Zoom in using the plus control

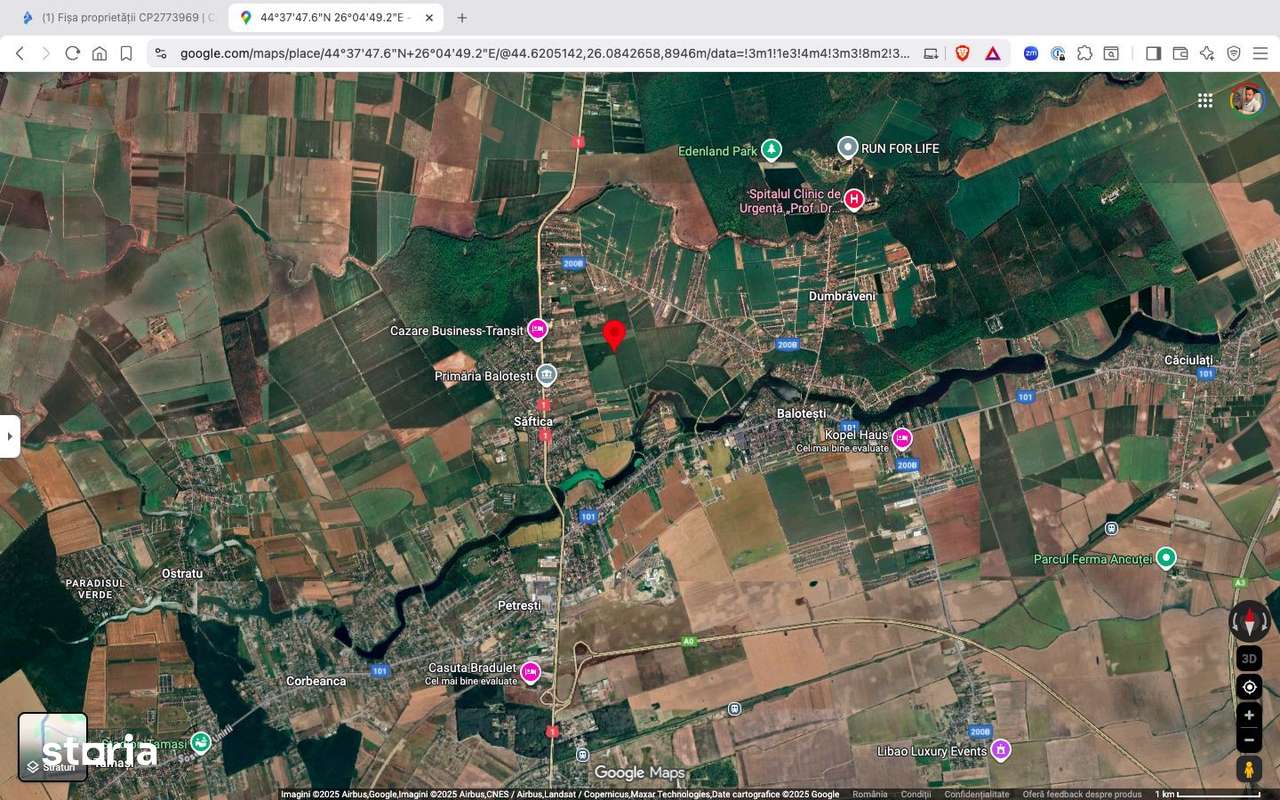pyautogui.click(x=1248, y=714)
